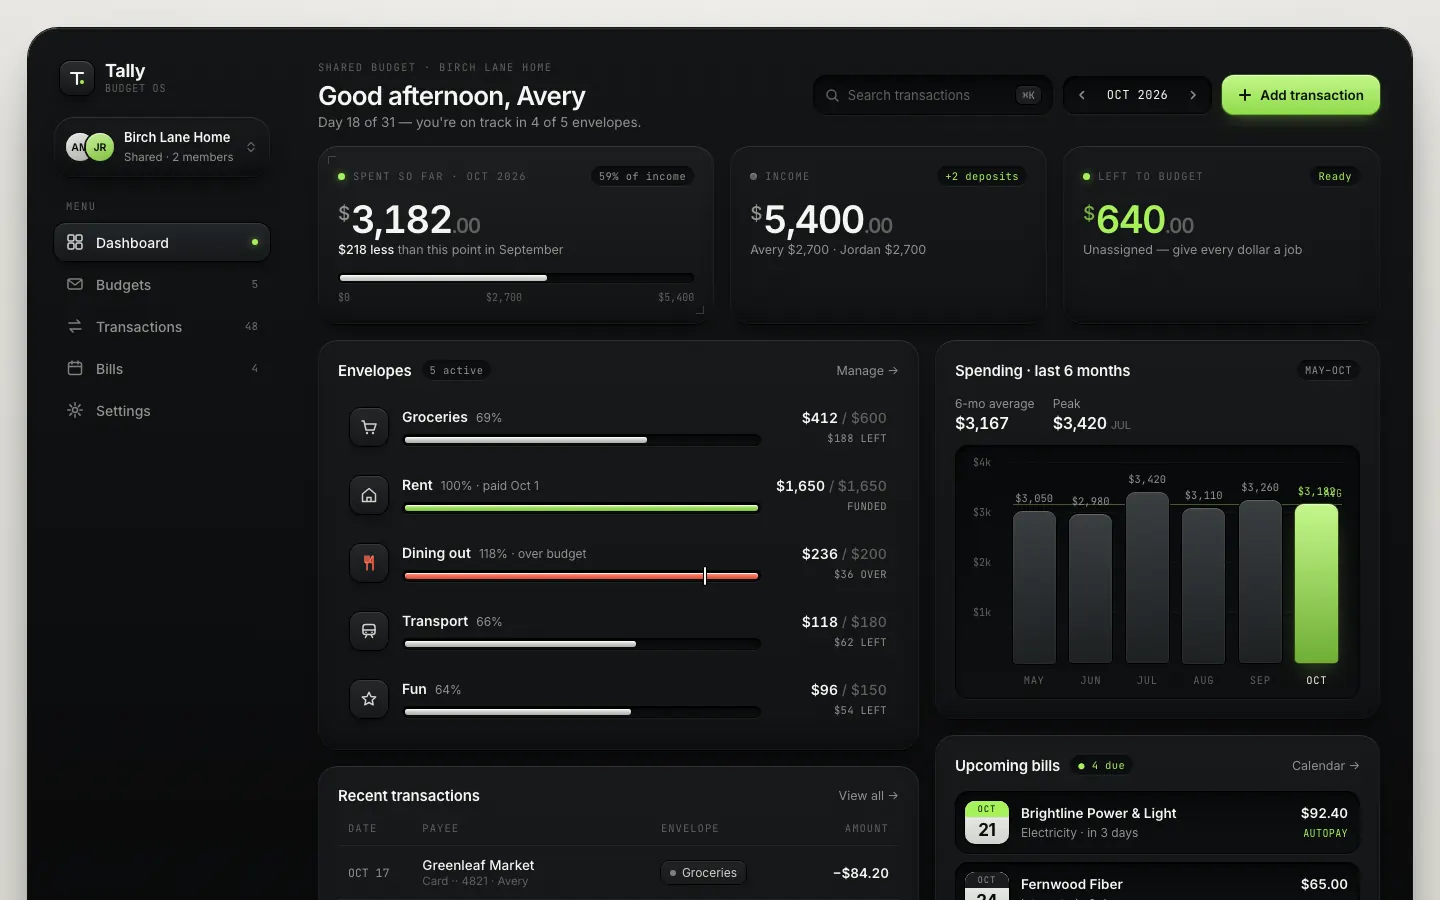This screenshot has width=1440, height=900.
Task: Select the AUG bar in spending chart
Action: point(1203,586)
